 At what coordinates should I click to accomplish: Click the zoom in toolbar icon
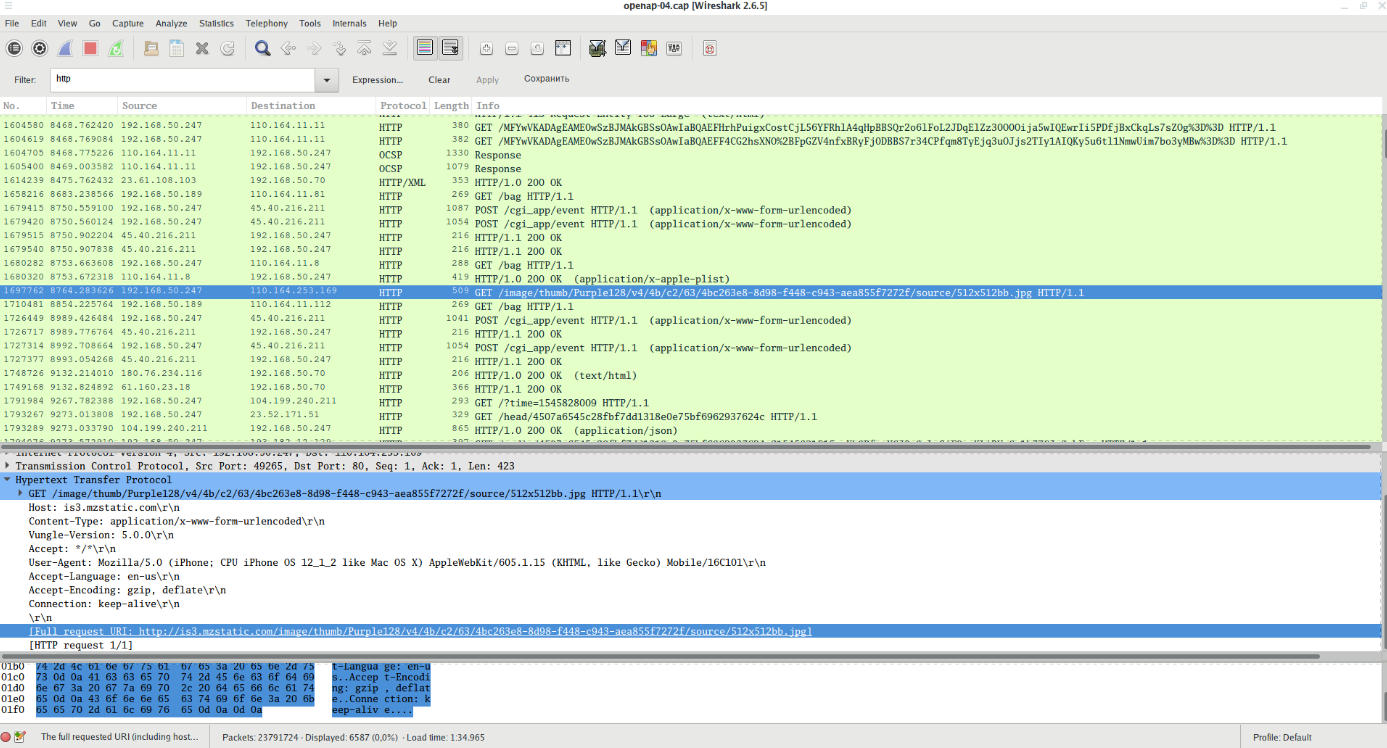click(486, 48)
